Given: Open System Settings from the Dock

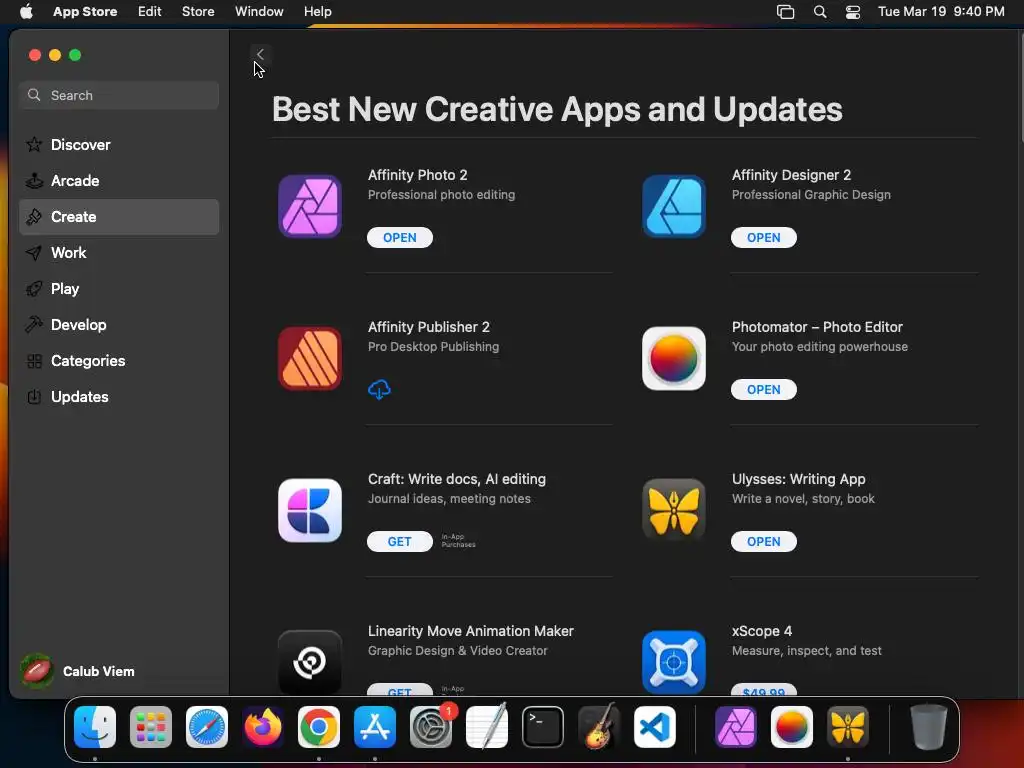Looking at the screenshot, I should tap(431, 727).
